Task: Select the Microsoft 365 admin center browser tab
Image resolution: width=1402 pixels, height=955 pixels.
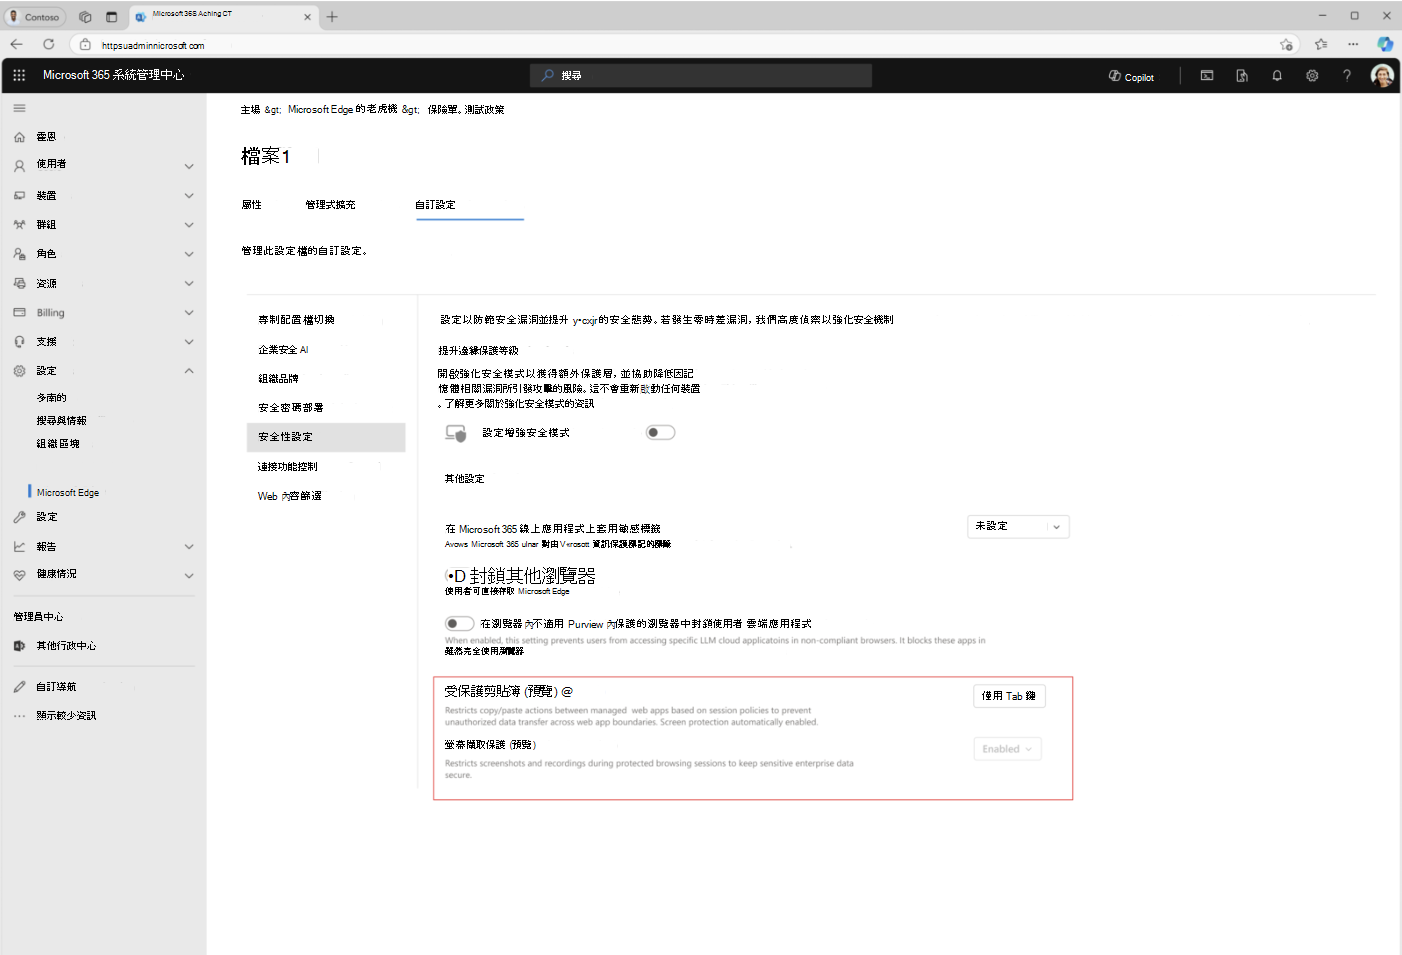Action: 222,16
